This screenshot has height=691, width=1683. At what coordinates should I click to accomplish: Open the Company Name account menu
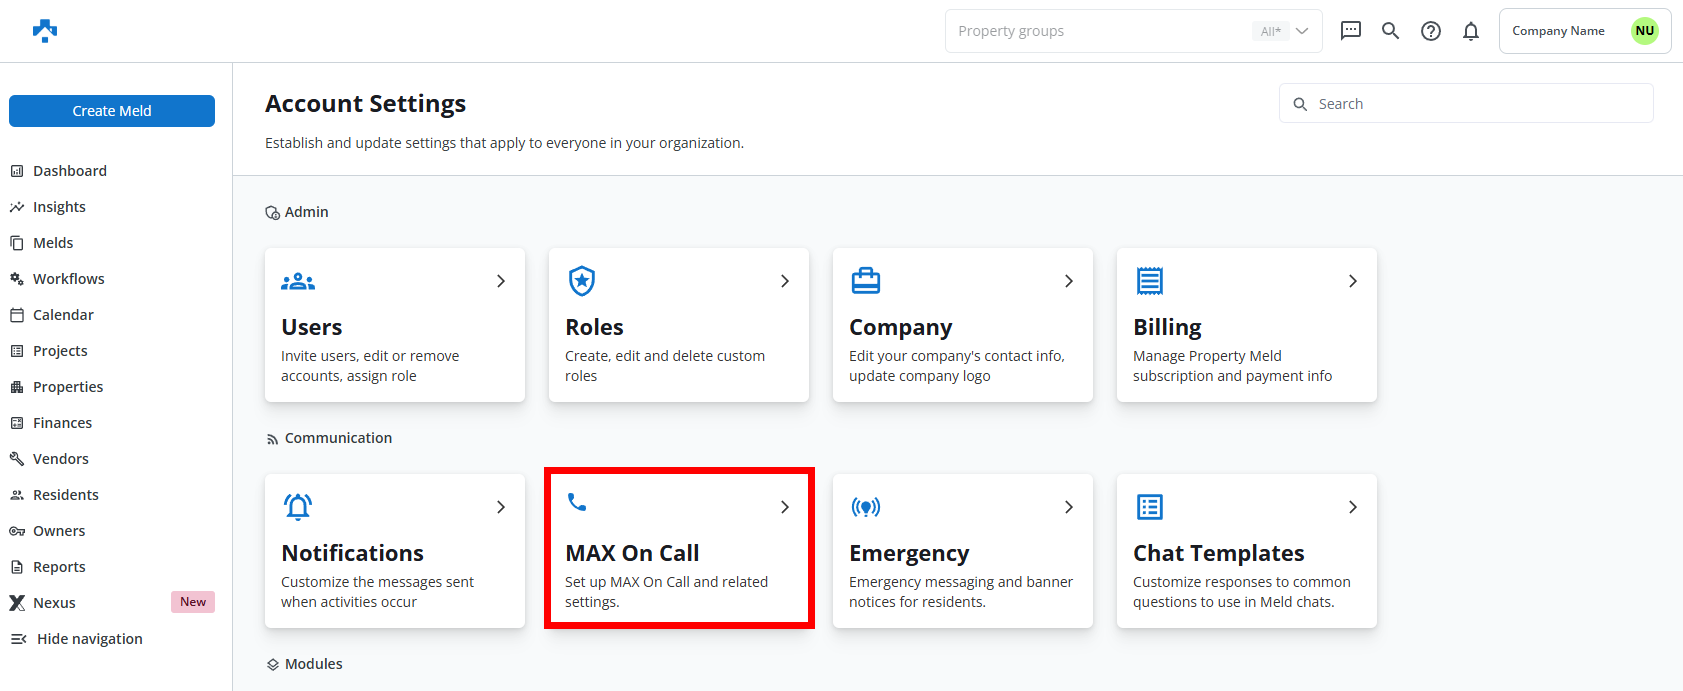point(1584,31)
